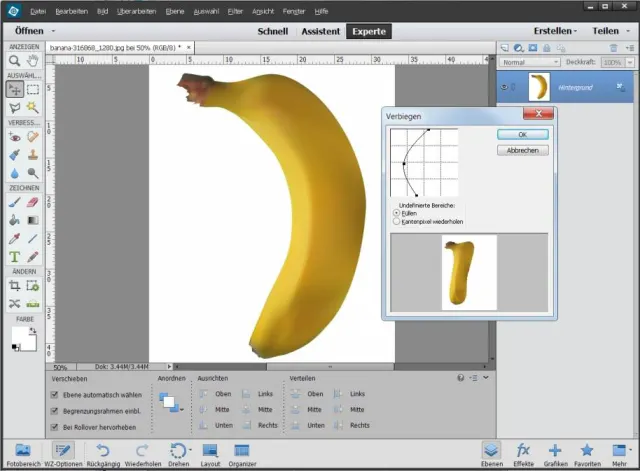Open the Fotobereich photo bin
Image resolution: width=640 pixels, height=471 pixels.
click(x=22, y=451)
